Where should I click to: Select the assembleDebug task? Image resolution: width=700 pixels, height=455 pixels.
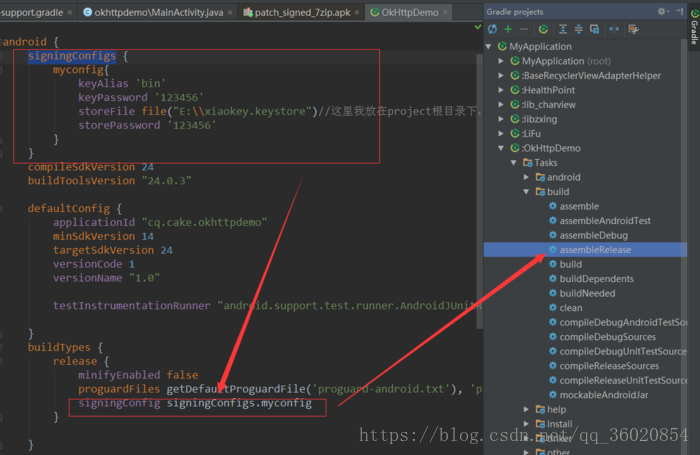(x=593, y=235)
